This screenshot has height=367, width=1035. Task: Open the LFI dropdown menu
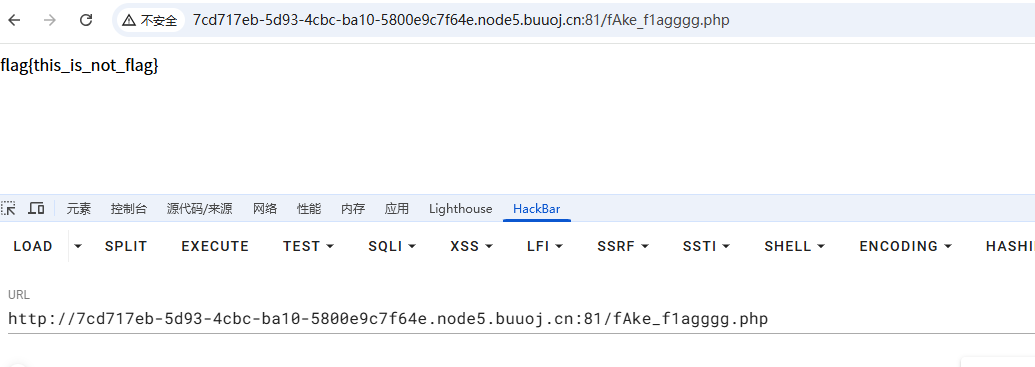tap(545, 246)
